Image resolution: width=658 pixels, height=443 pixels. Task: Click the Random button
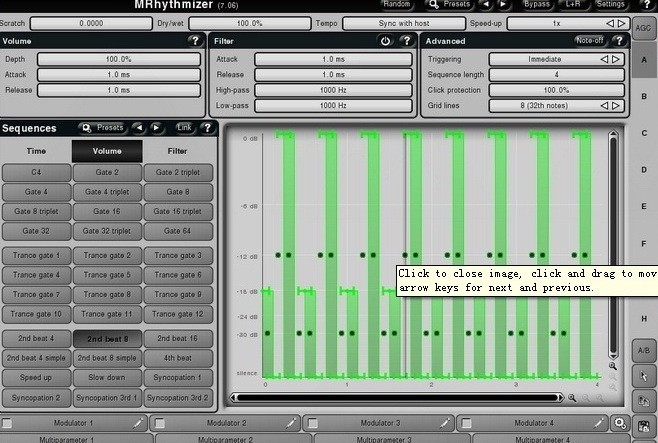pyautogui.click(x=397, y=4)
